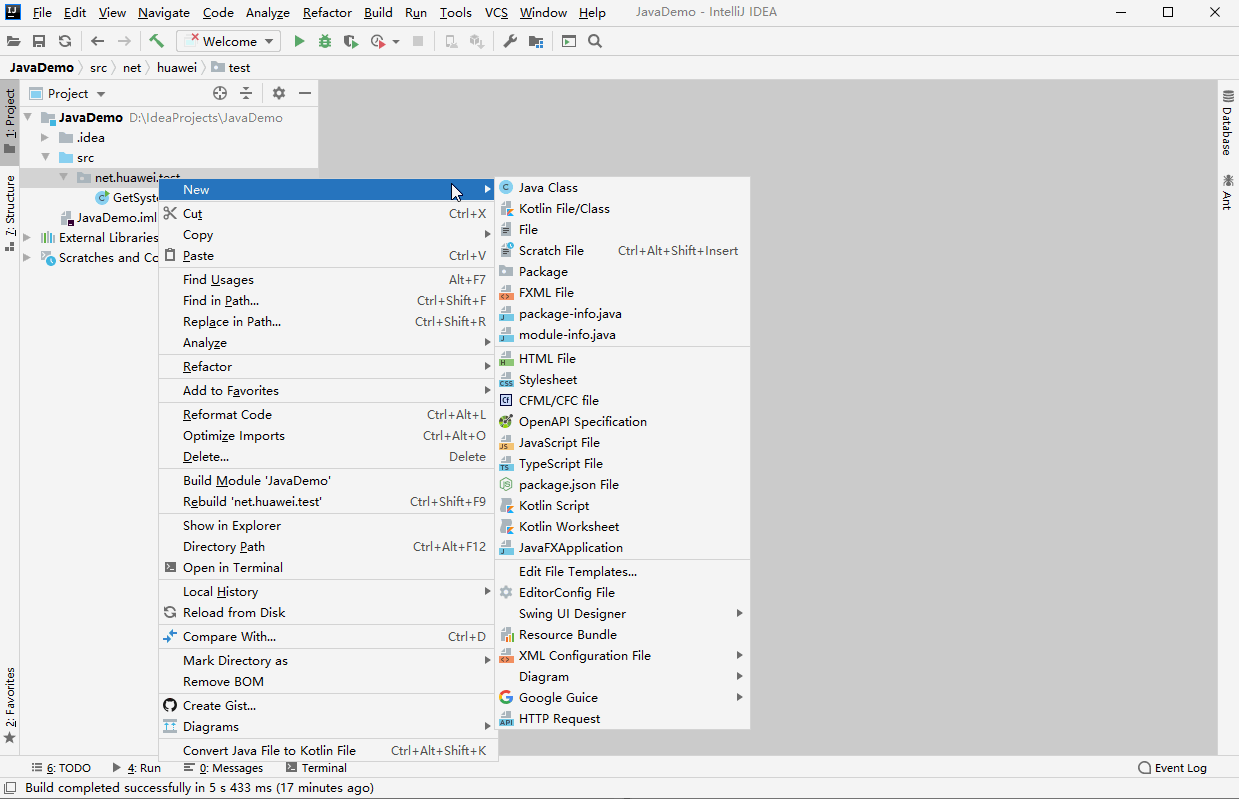Expand the Scratches and Consoles node

click(x=28, y=257)
